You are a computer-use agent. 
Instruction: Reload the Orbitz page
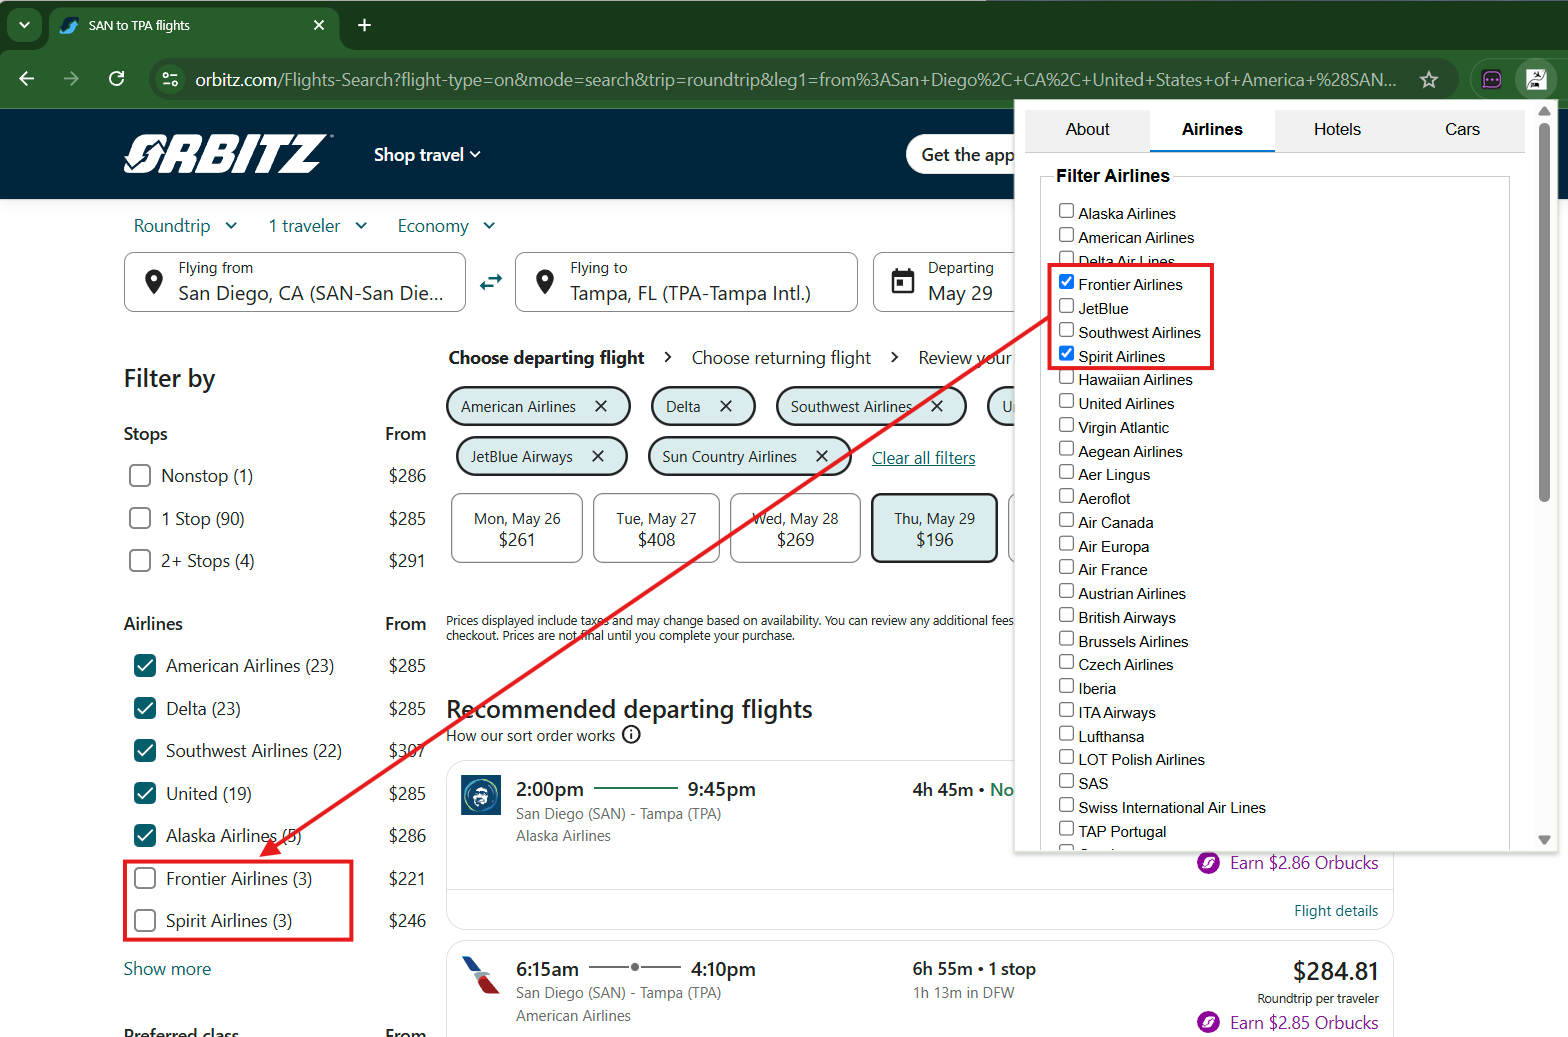coord(117,79)
